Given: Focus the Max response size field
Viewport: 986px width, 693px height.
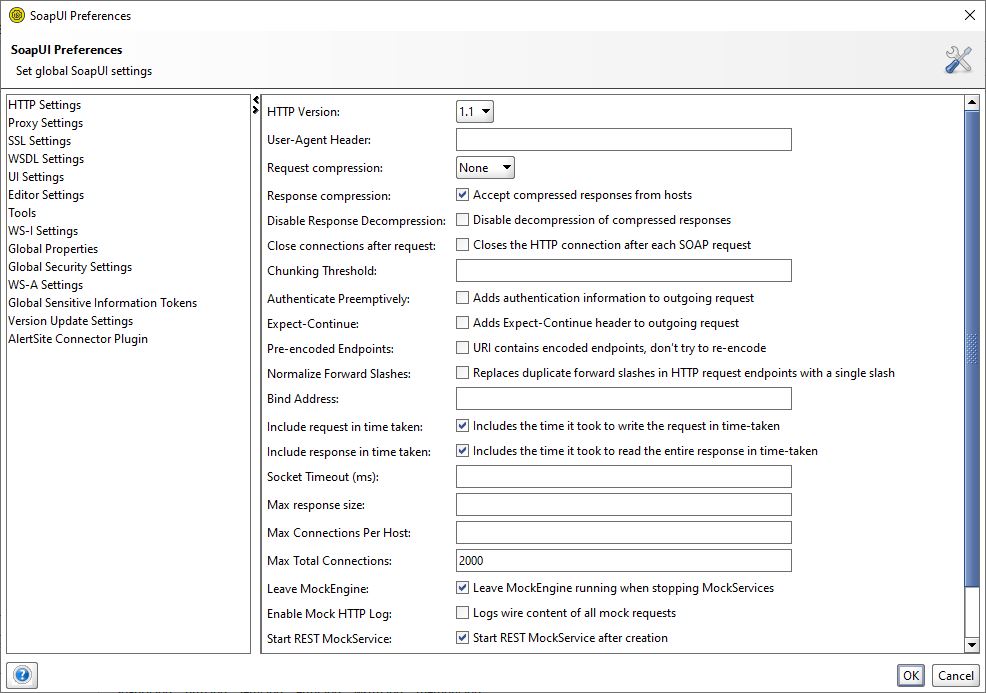Looking at the screenshot, I should (624, 505).
